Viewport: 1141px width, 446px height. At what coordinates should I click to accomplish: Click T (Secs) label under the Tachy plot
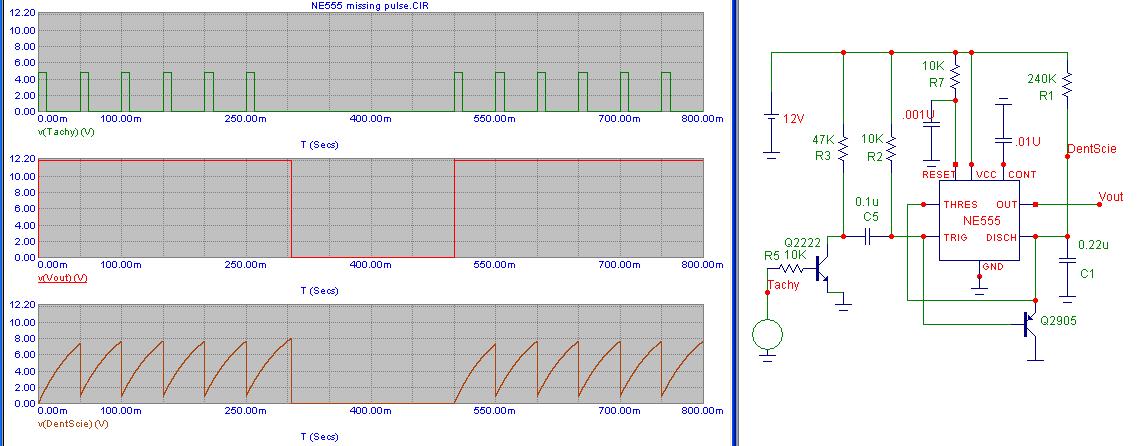(319, 145)
